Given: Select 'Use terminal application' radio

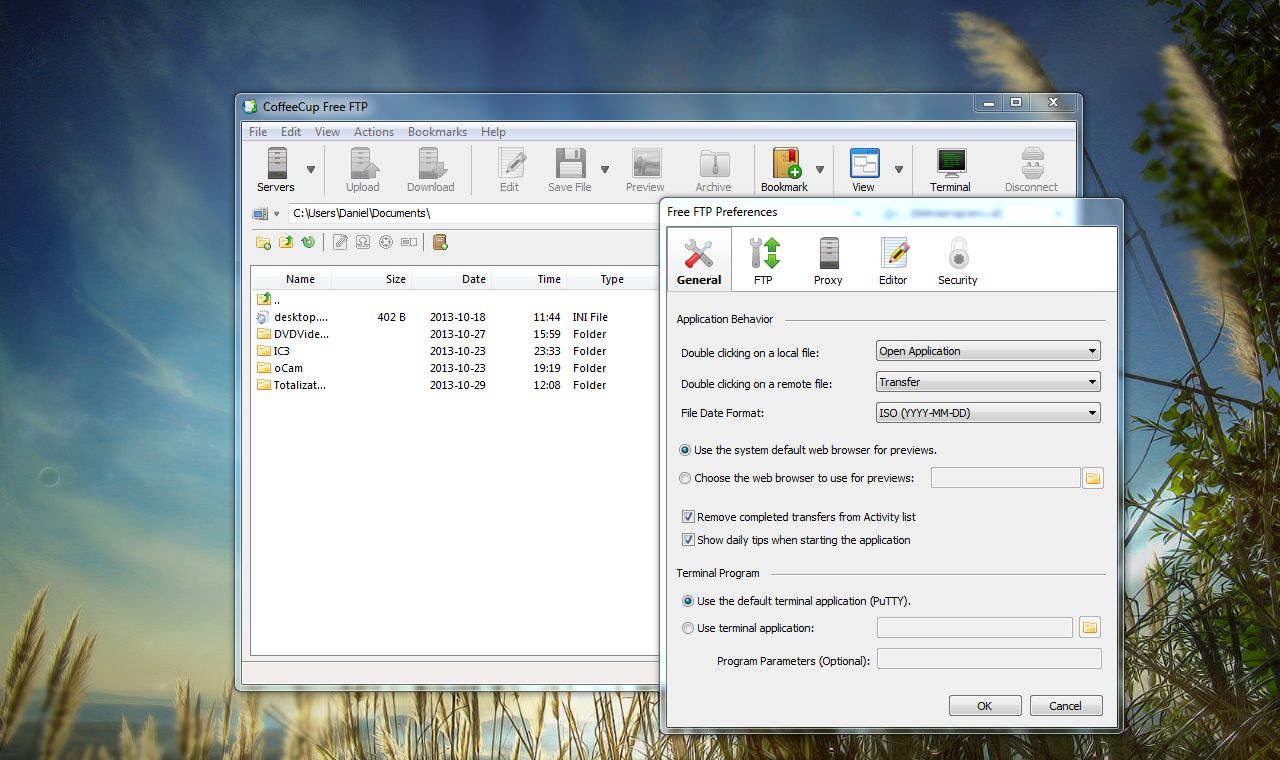Looking at the screenshot, I should [x=687, y=628].
